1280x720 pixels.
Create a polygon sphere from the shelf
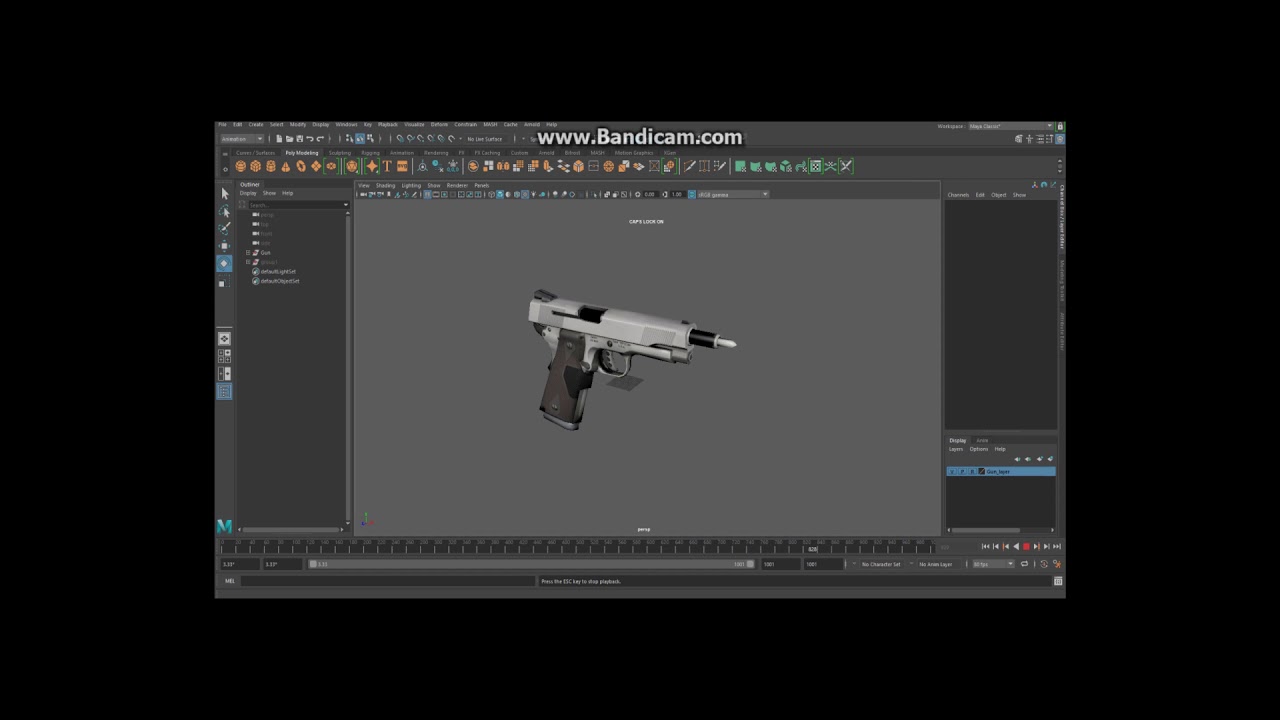(x=241, y=166)
